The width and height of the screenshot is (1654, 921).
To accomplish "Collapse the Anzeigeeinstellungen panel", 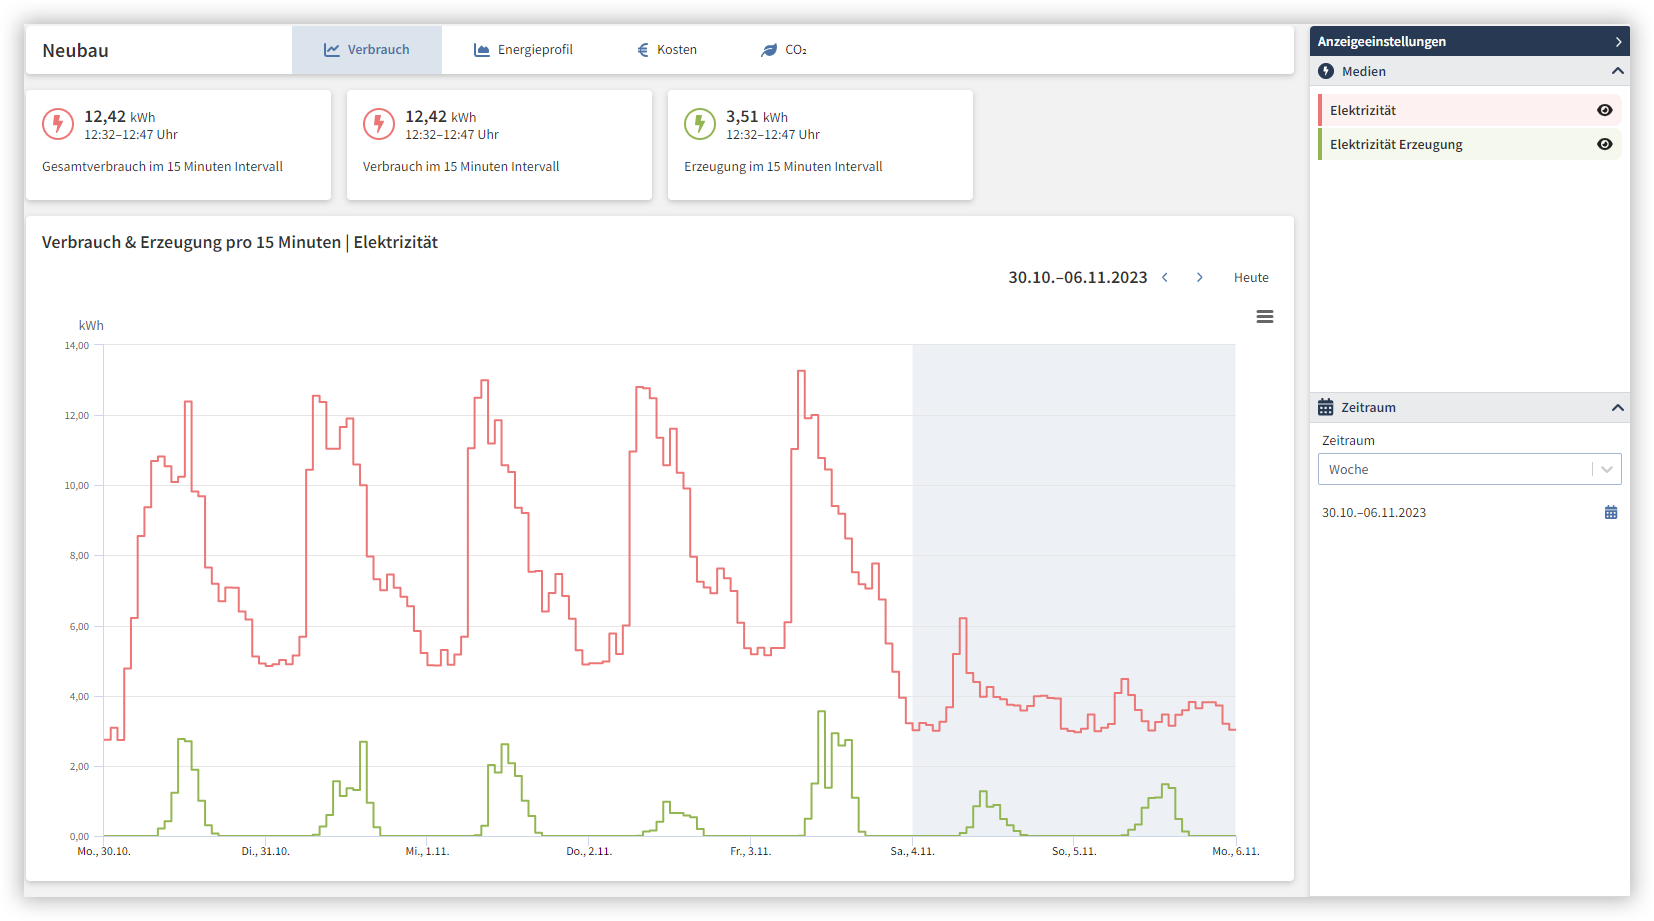I will click(1618, 42).
